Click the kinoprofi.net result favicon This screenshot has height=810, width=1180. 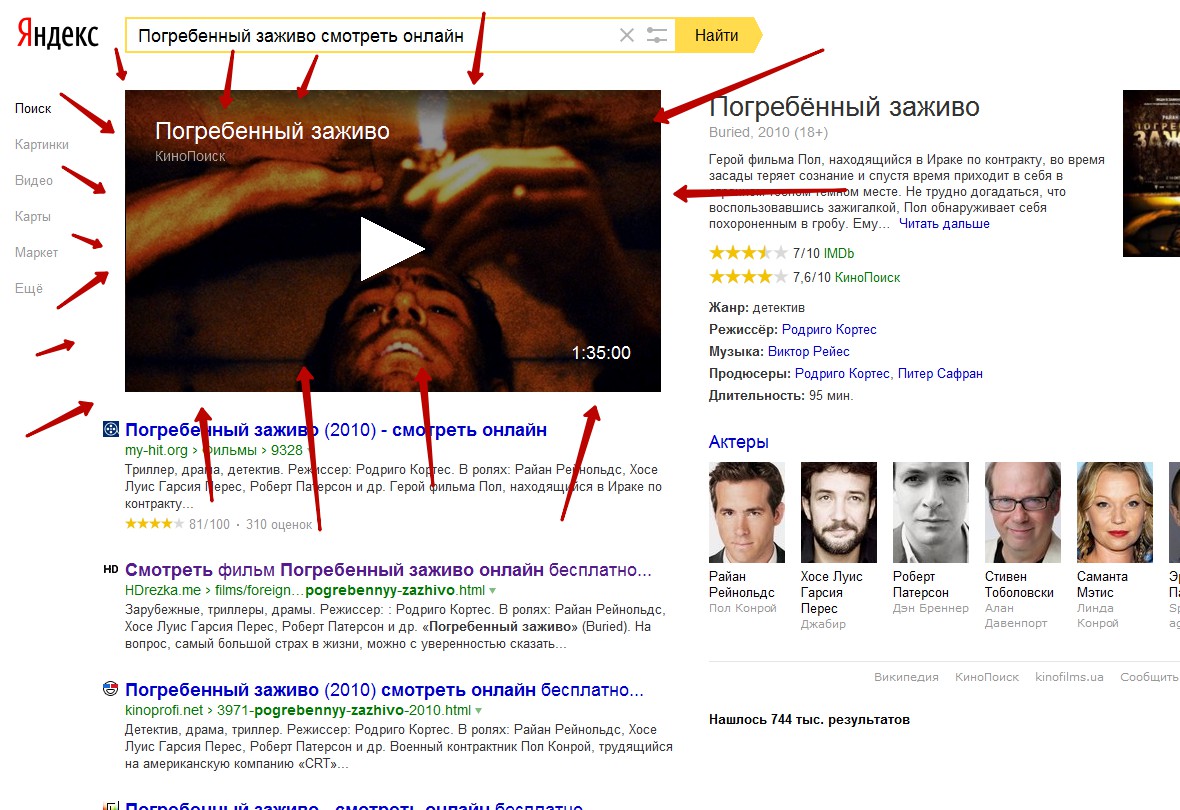[x=111, y=689]
